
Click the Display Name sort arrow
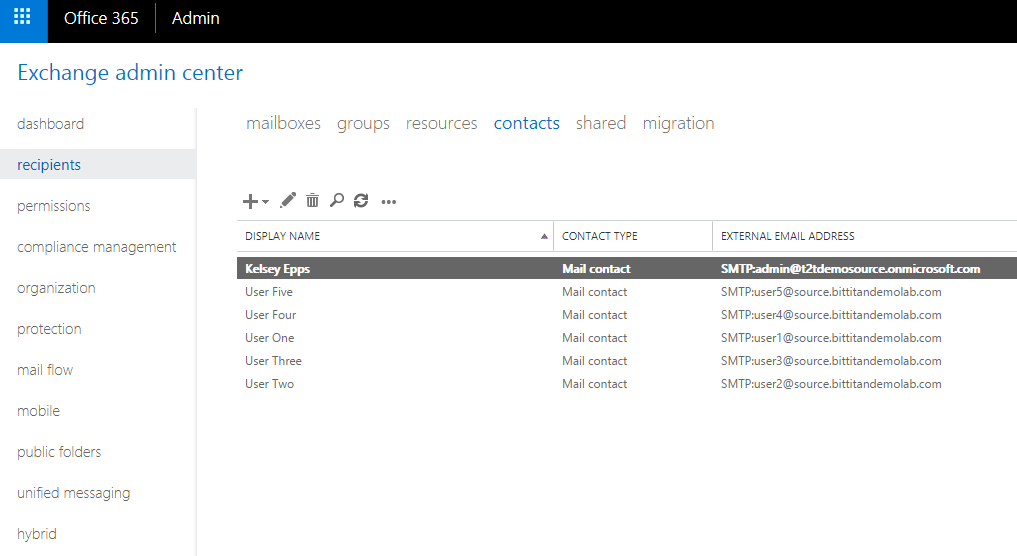point(544,236)
